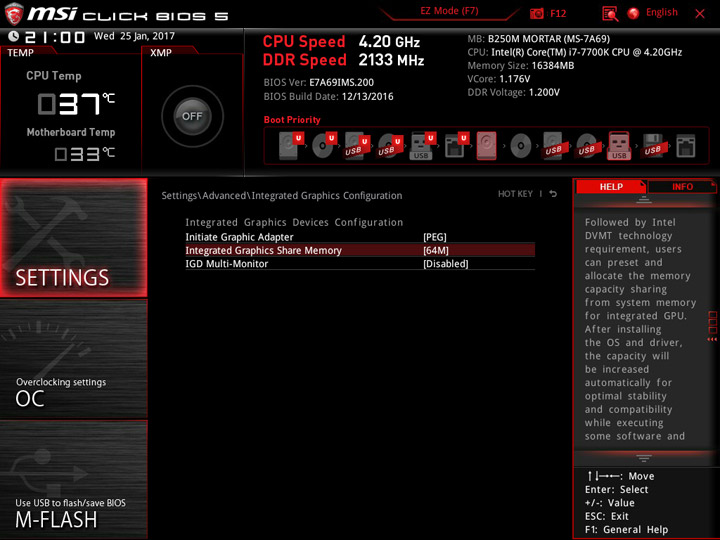
Task: Select the Initiate Graphic Adapter row label
Action: point(239,237)
